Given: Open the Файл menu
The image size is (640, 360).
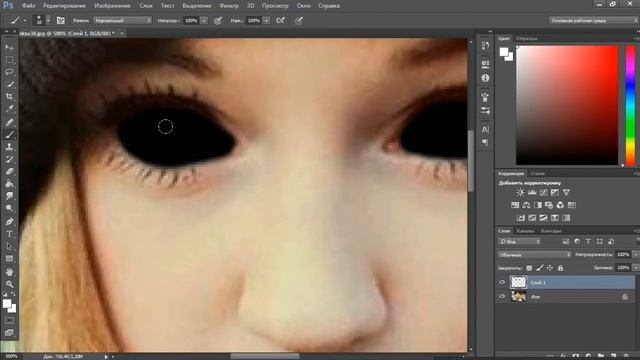Looking at the screenshot, I should click(28, 6).
